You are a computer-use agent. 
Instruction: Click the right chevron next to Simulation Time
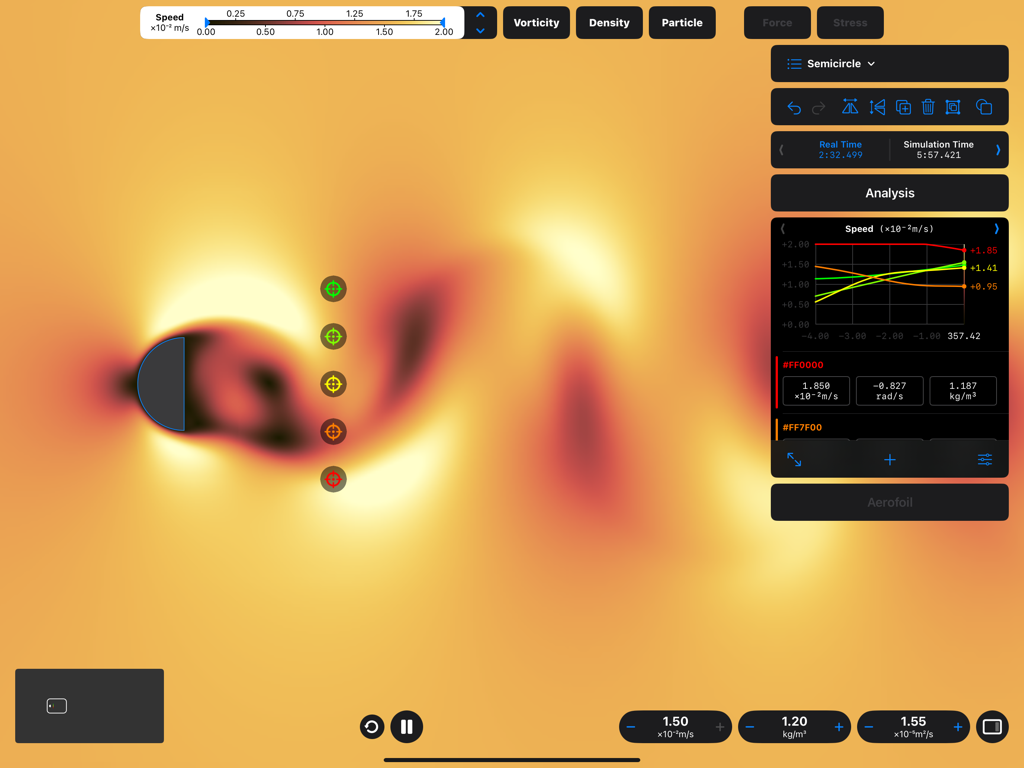click(996, 149)
